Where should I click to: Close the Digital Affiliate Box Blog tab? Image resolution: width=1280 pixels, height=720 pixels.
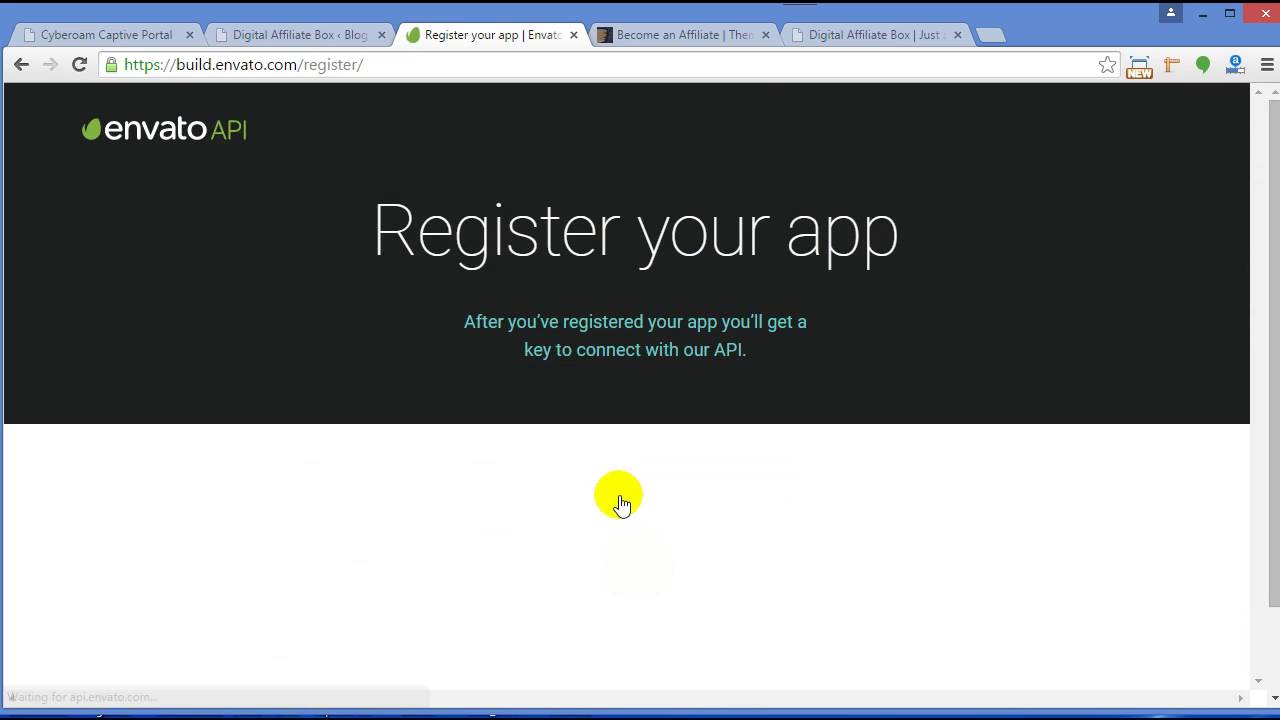click(381, 35)
